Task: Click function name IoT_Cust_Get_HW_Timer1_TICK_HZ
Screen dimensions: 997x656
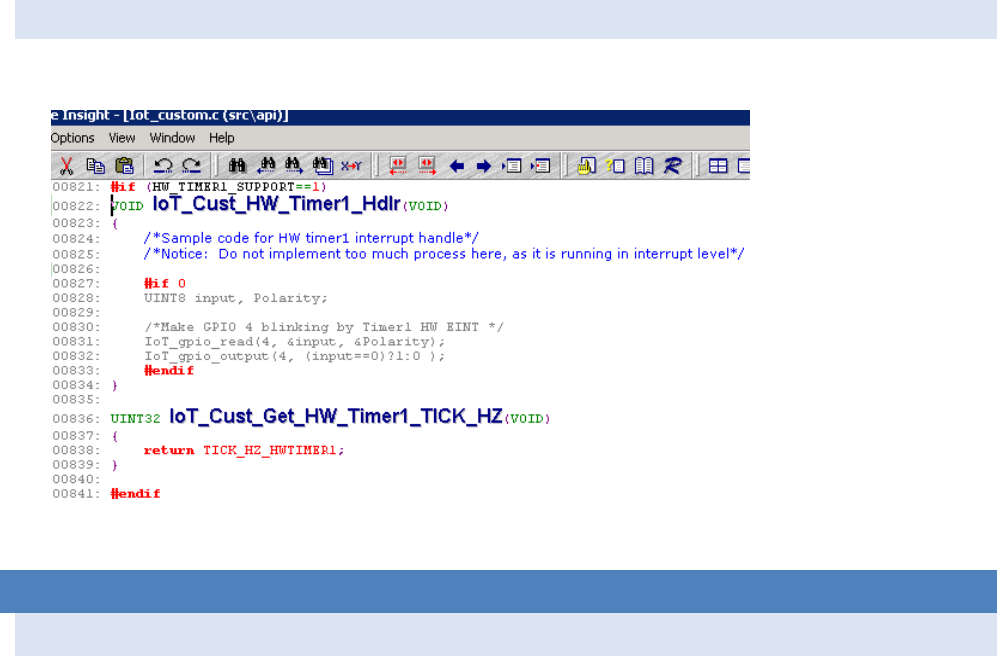Action: tap(336, 416)
